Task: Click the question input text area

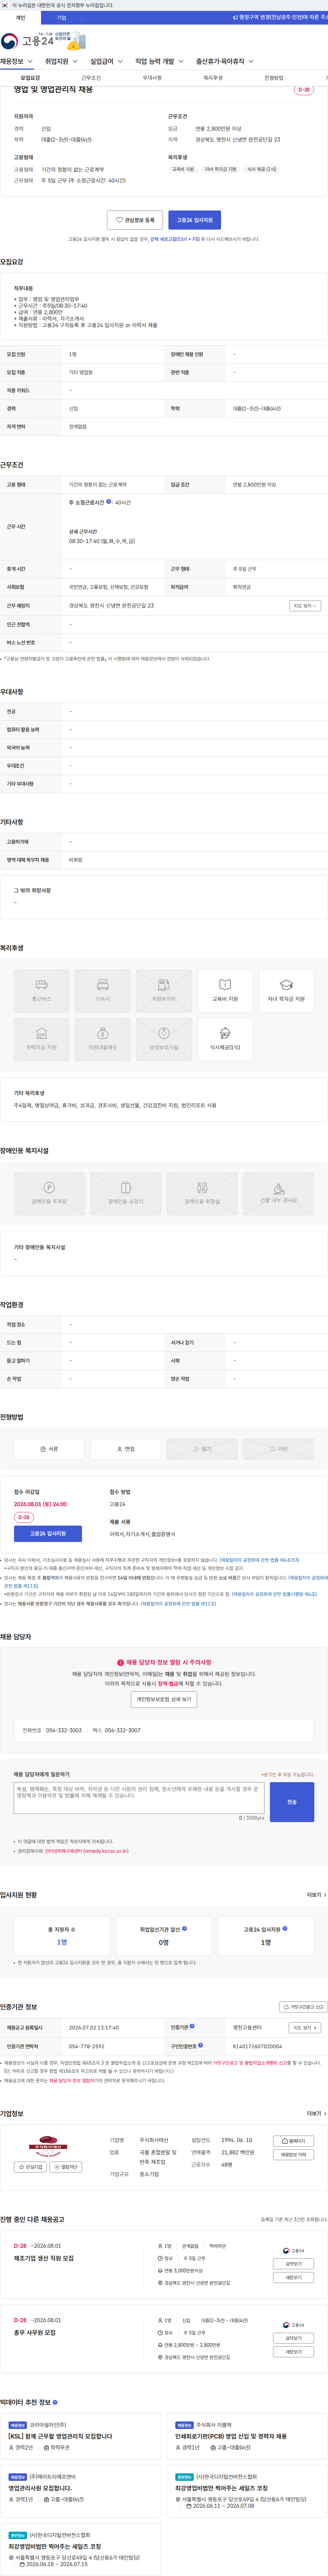Action: [x=139, y=1797]
